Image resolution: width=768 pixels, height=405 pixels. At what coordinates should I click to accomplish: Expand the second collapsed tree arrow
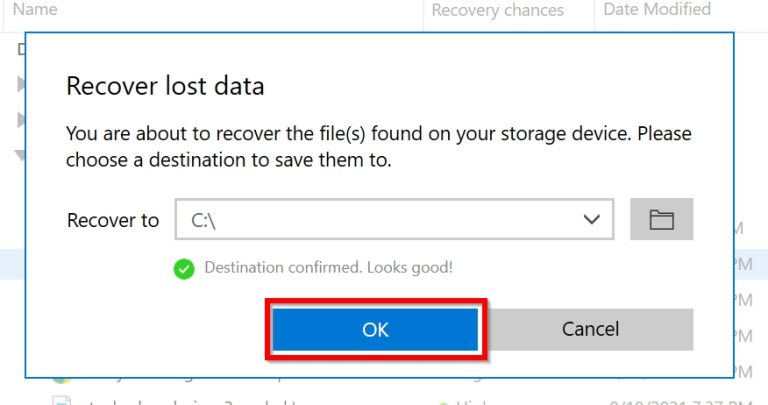21,120
